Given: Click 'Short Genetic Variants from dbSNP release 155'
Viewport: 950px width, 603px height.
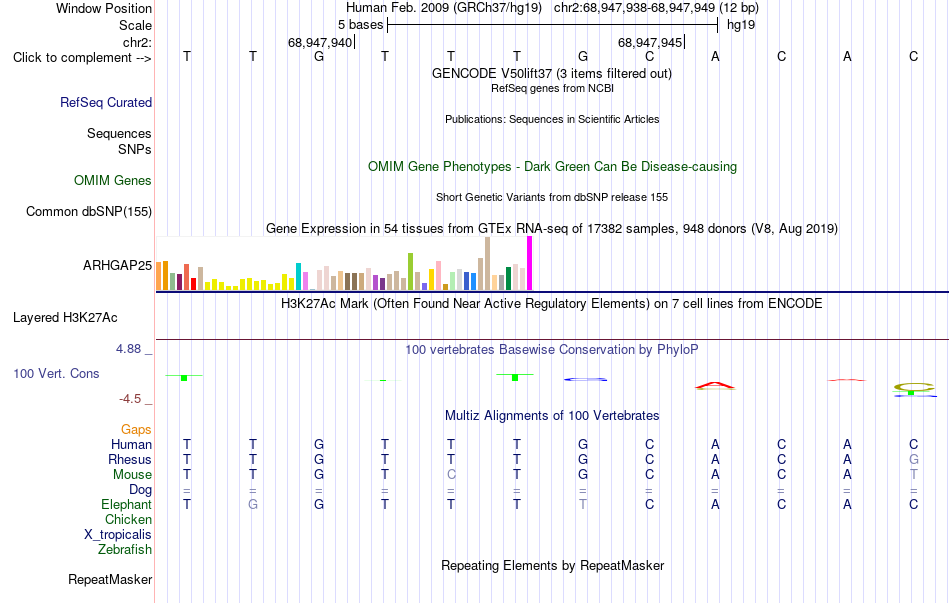Looking at the screenshot, I should pos(552,198).
